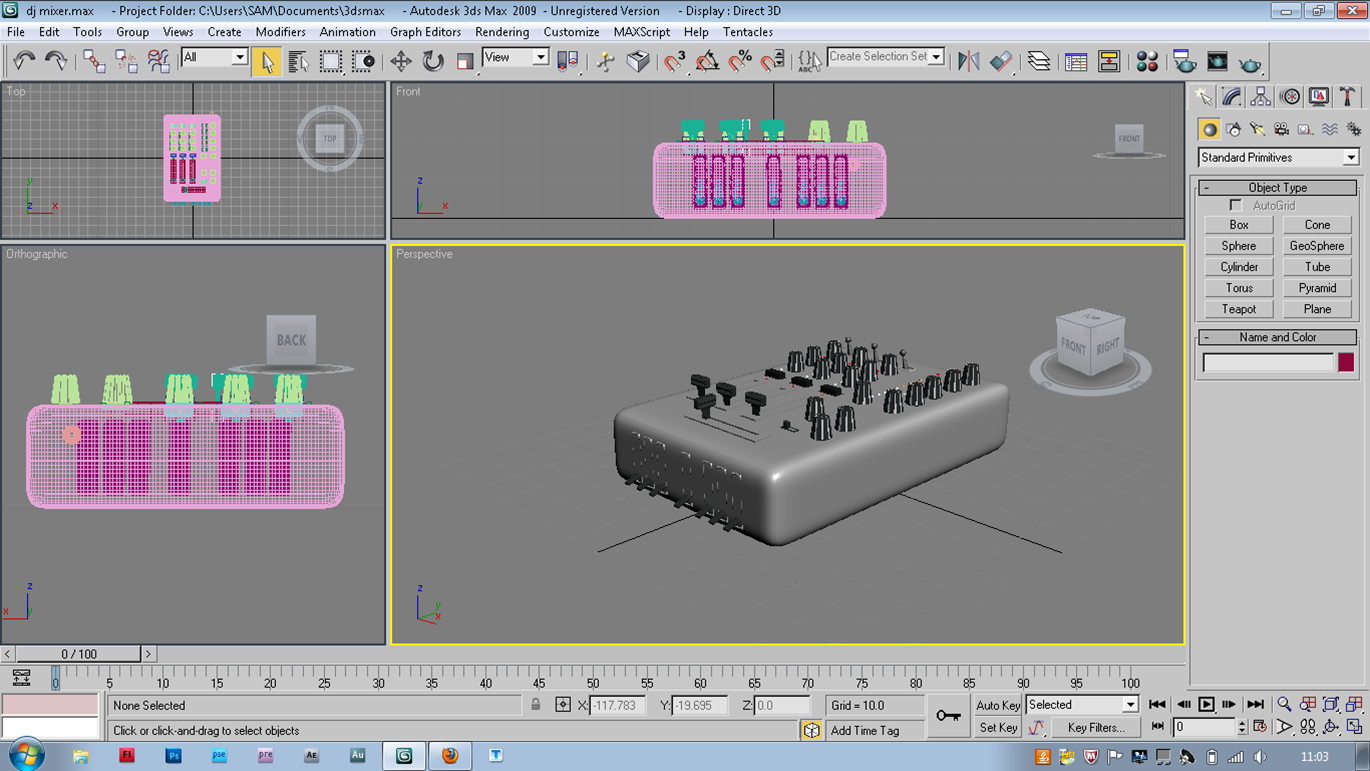This screenshot has width=1370, height=771.
Task: Activate the Select Object arrow tool
Action: click(x=267, y=61)
